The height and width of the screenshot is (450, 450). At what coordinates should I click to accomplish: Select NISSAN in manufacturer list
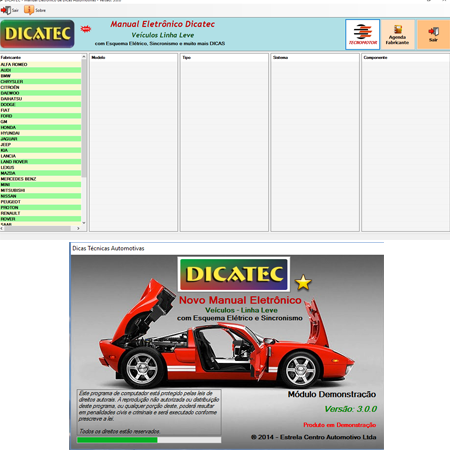click(40, 196)
